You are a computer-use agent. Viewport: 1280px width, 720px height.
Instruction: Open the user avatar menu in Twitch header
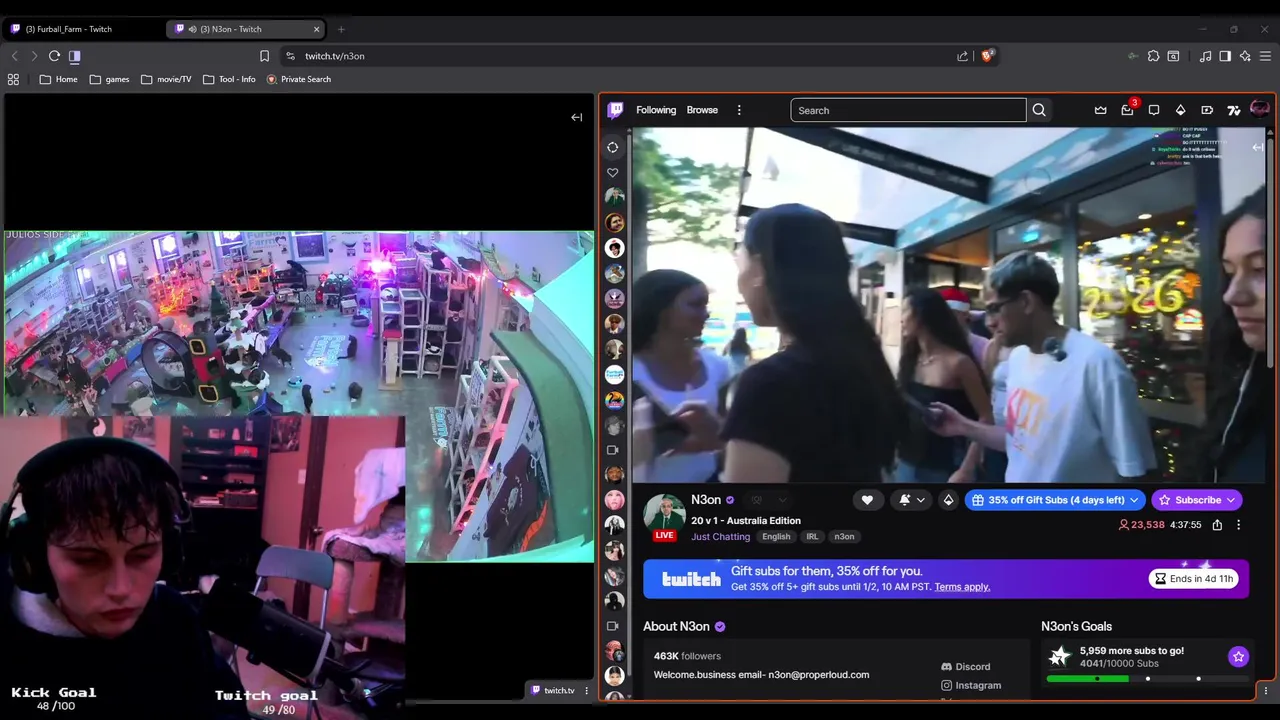(x=1259, y=109)
